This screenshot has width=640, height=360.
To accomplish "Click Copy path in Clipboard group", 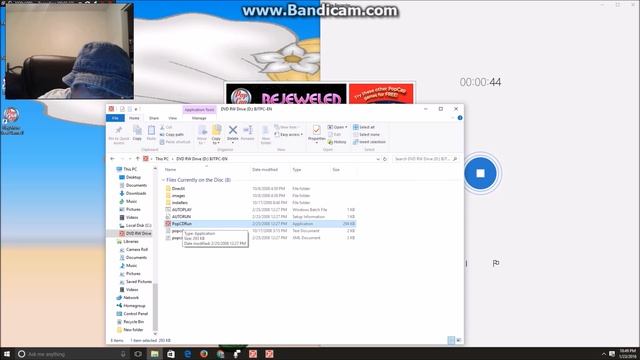I will tap(172, 134).
